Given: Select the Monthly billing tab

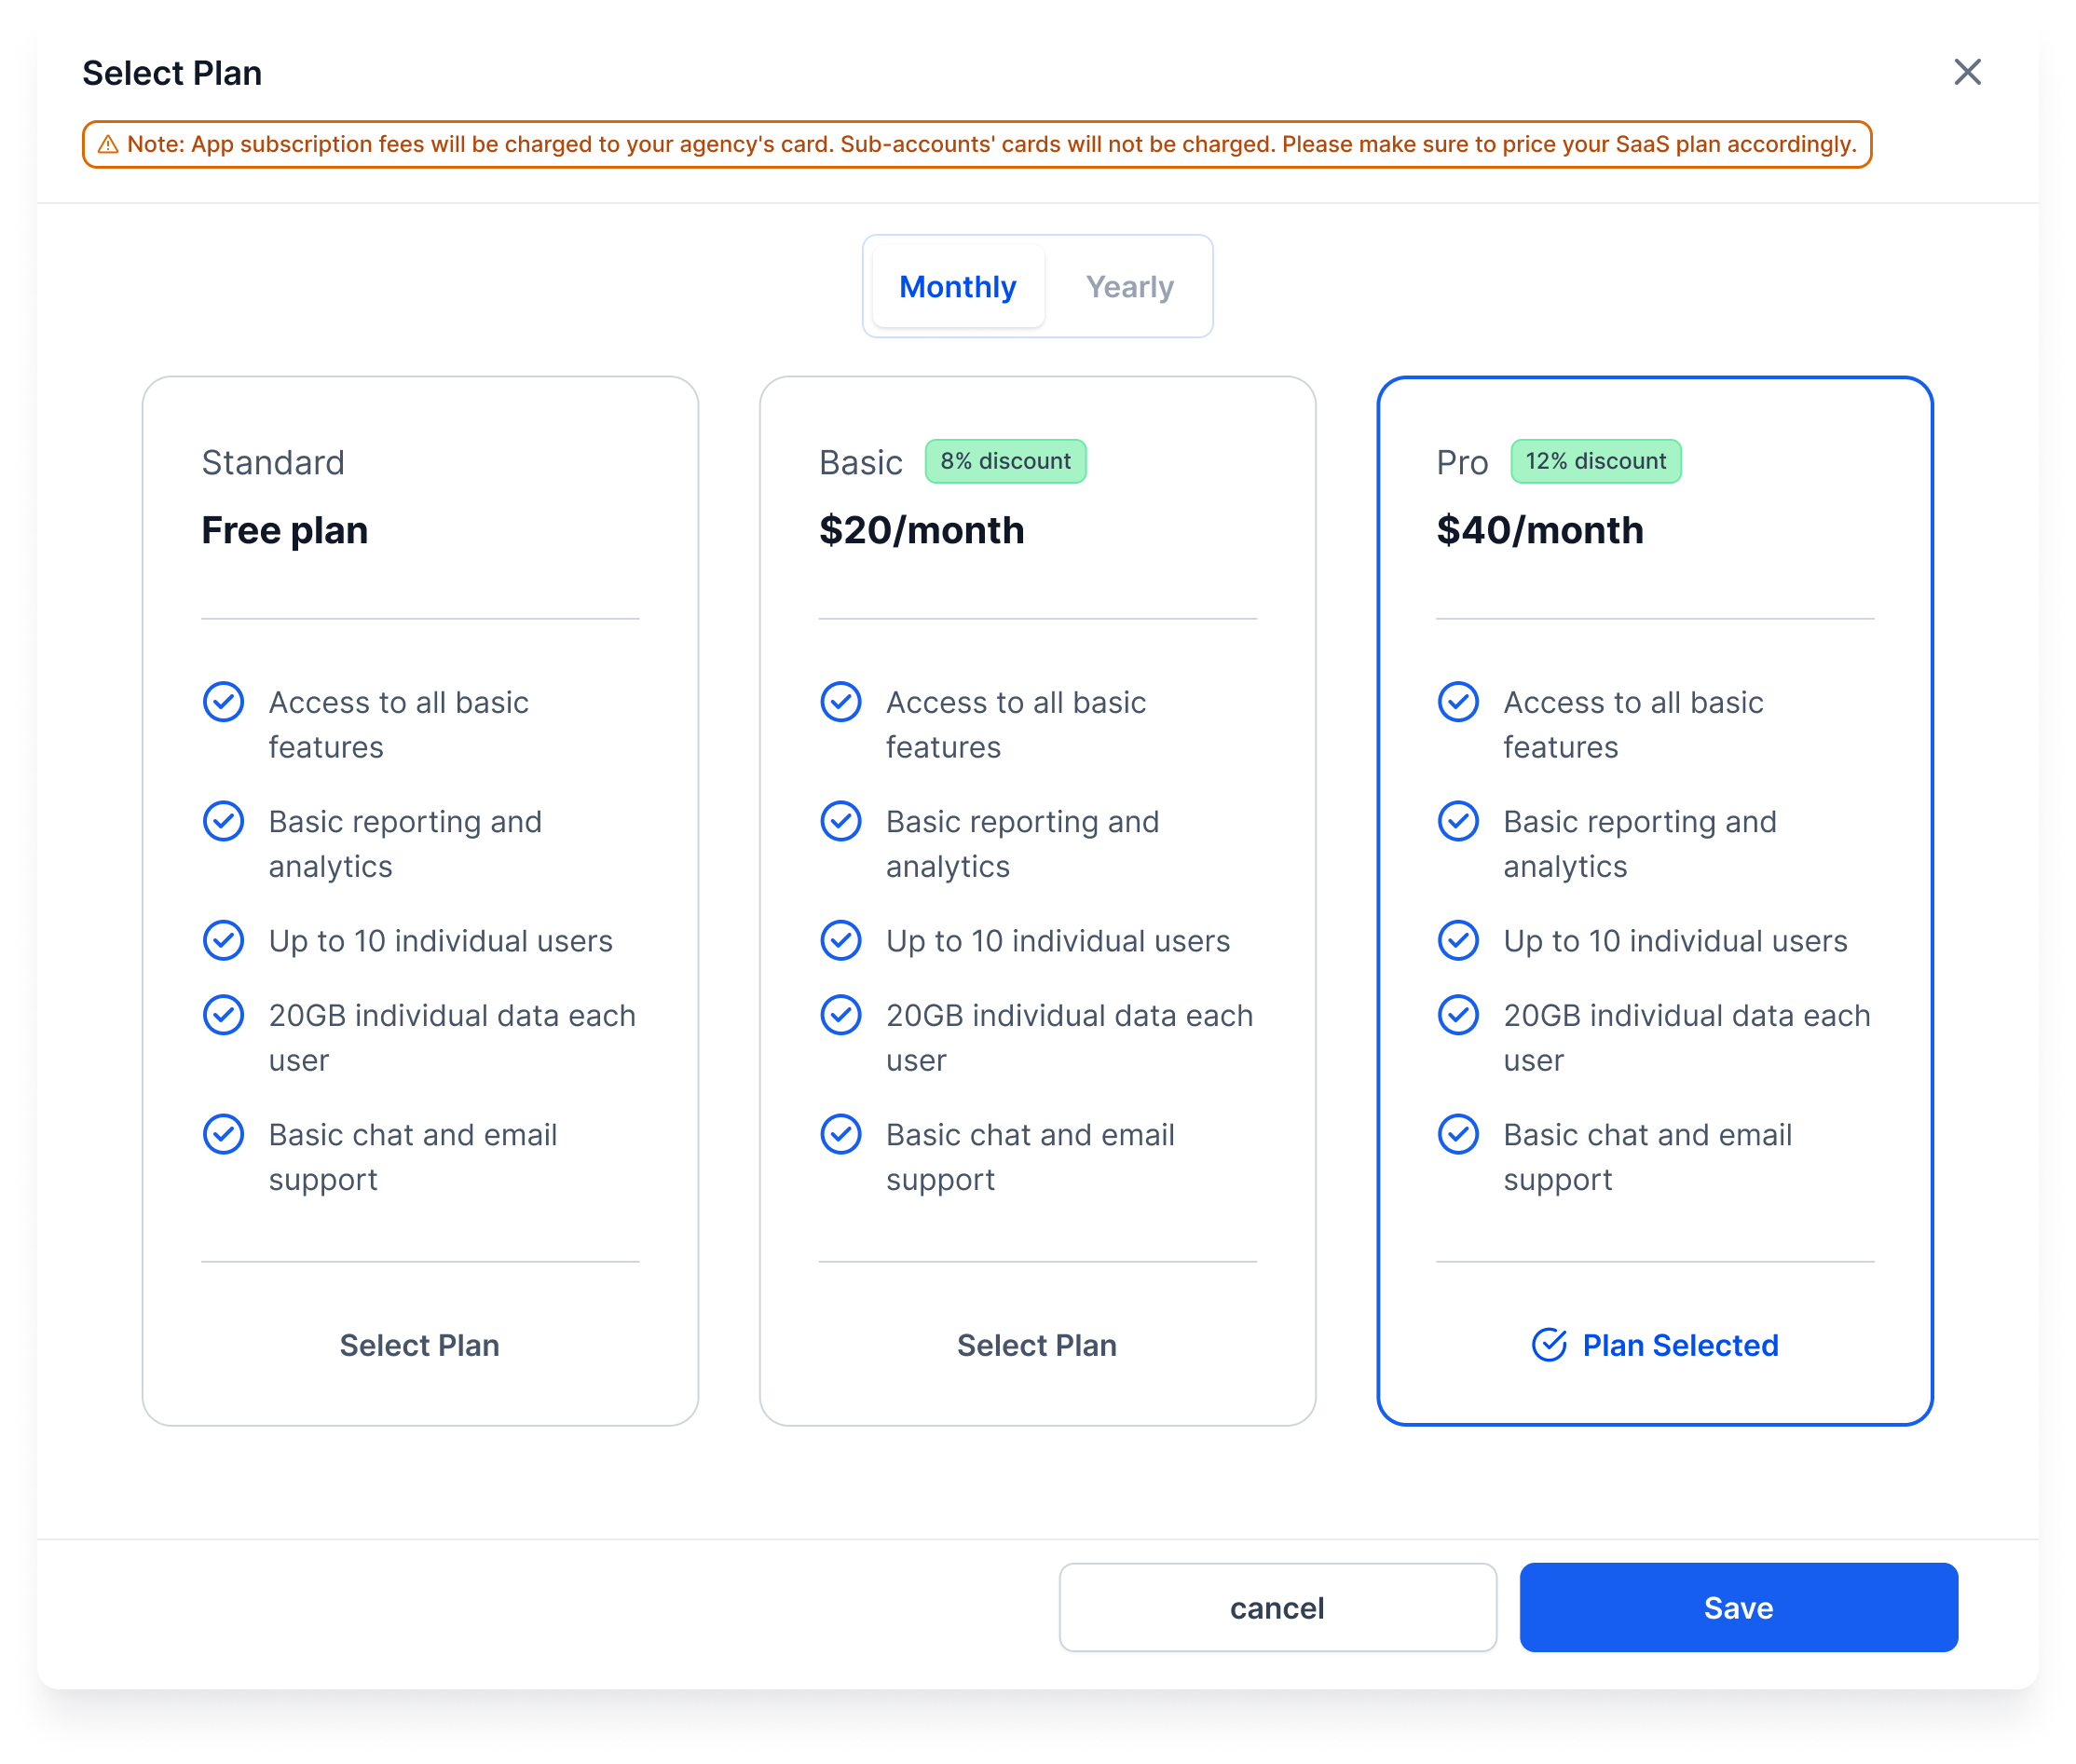Looking at the screenshot, I should (x=957, y=287).
